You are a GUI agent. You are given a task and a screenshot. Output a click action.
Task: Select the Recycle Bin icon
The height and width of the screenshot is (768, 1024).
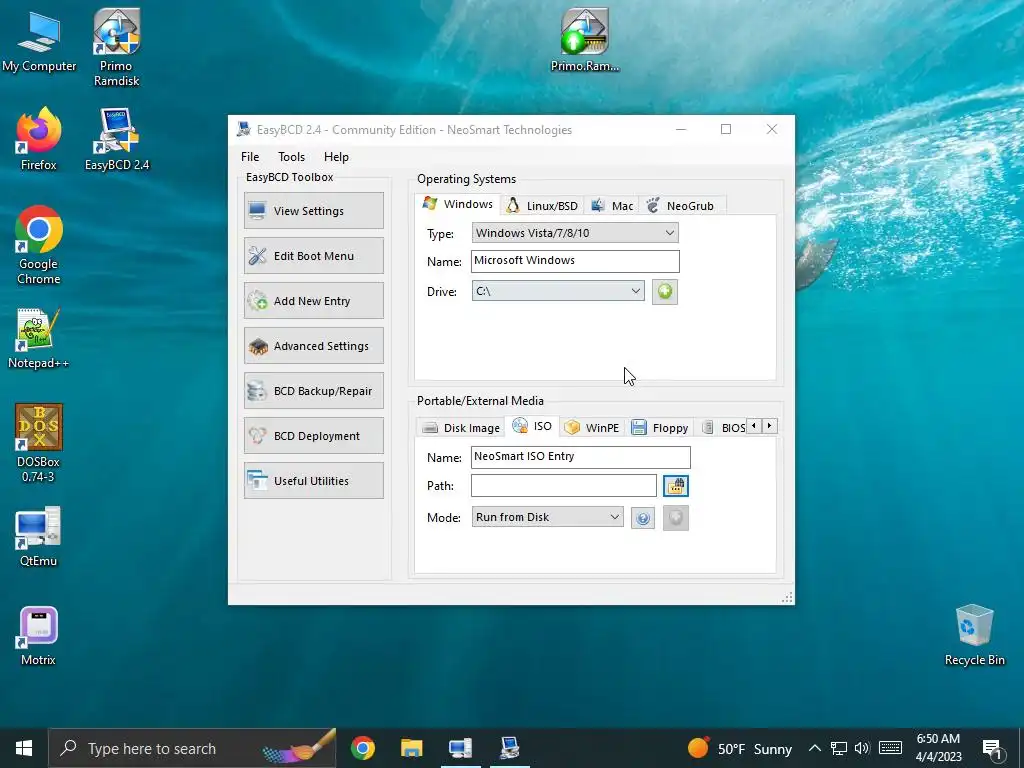pyautogui.click(x=974, y=635)
